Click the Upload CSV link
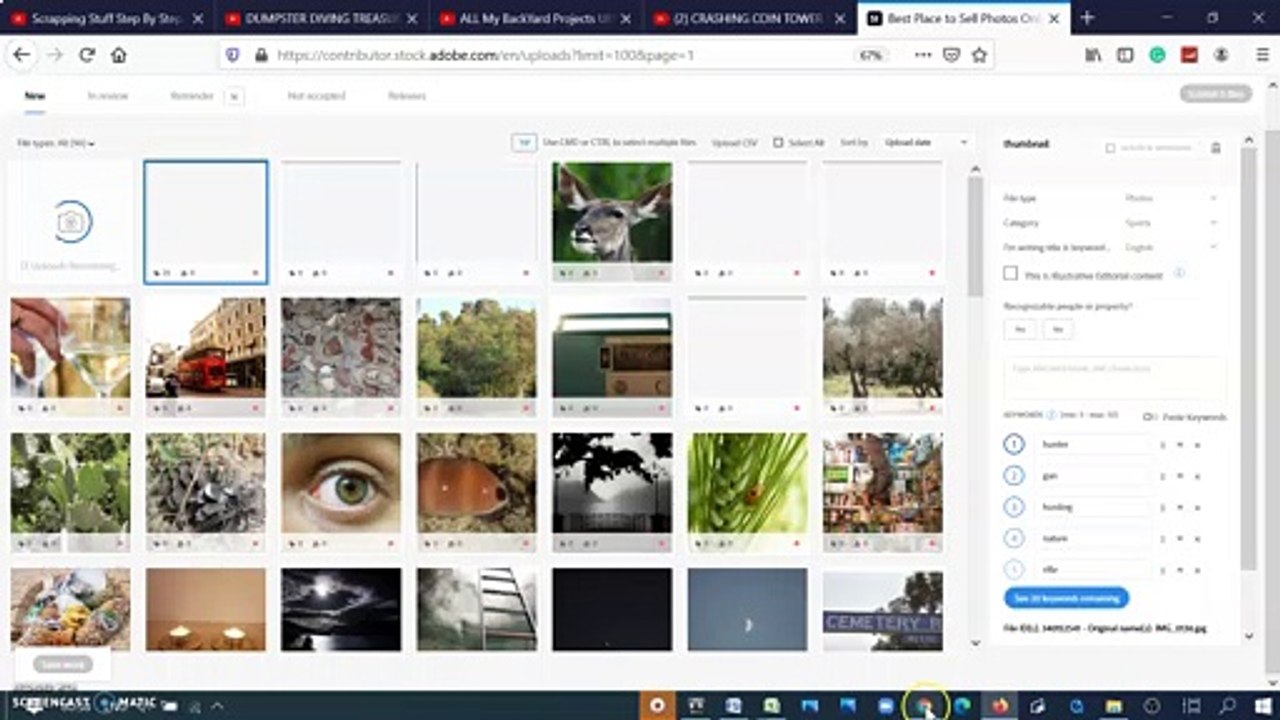The height and width of the screenshot is (720, 1280). (734, 143)
